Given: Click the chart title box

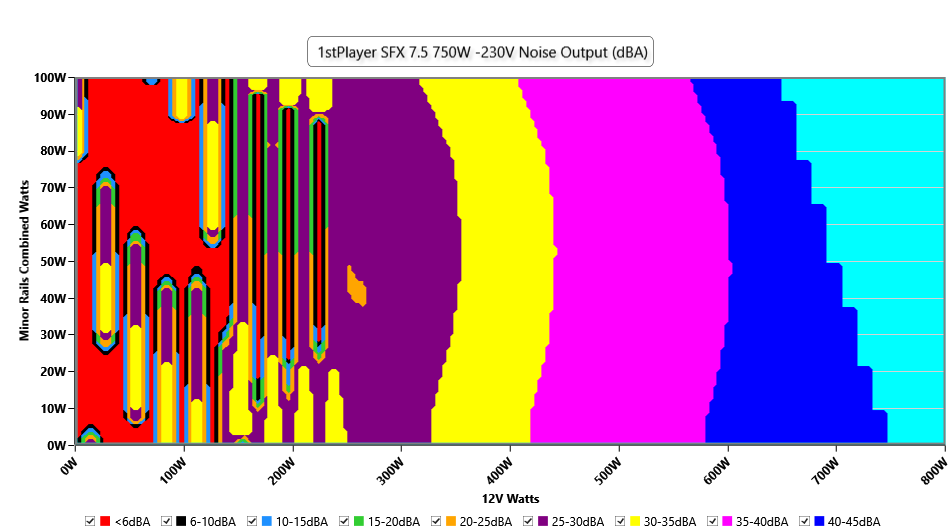Looking at the screenshot, I should coord(480,53).
